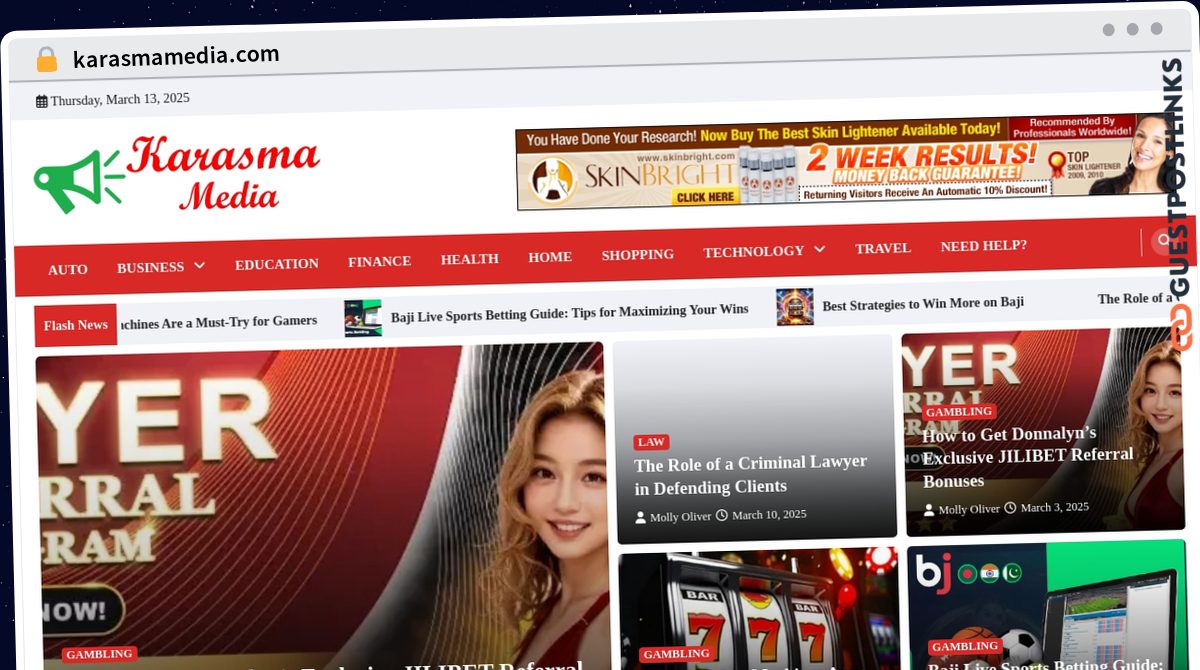Open the Health section
Image resolution: width=1200 pixels, height=670 pixels.
tap(469, 259)
